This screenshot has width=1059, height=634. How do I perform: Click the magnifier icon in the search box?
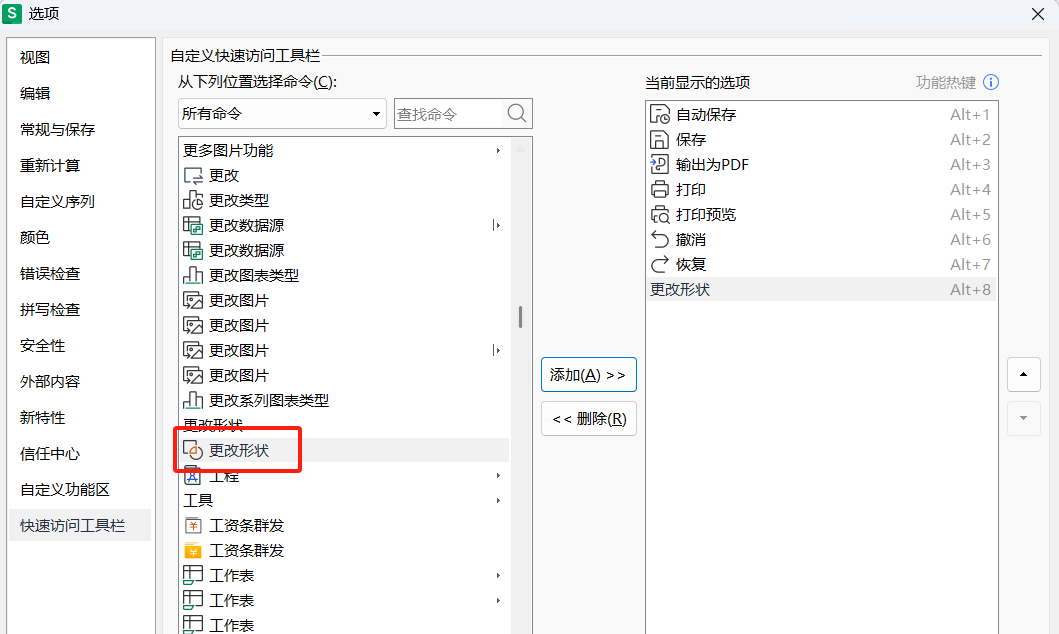[x=518, y=113]
